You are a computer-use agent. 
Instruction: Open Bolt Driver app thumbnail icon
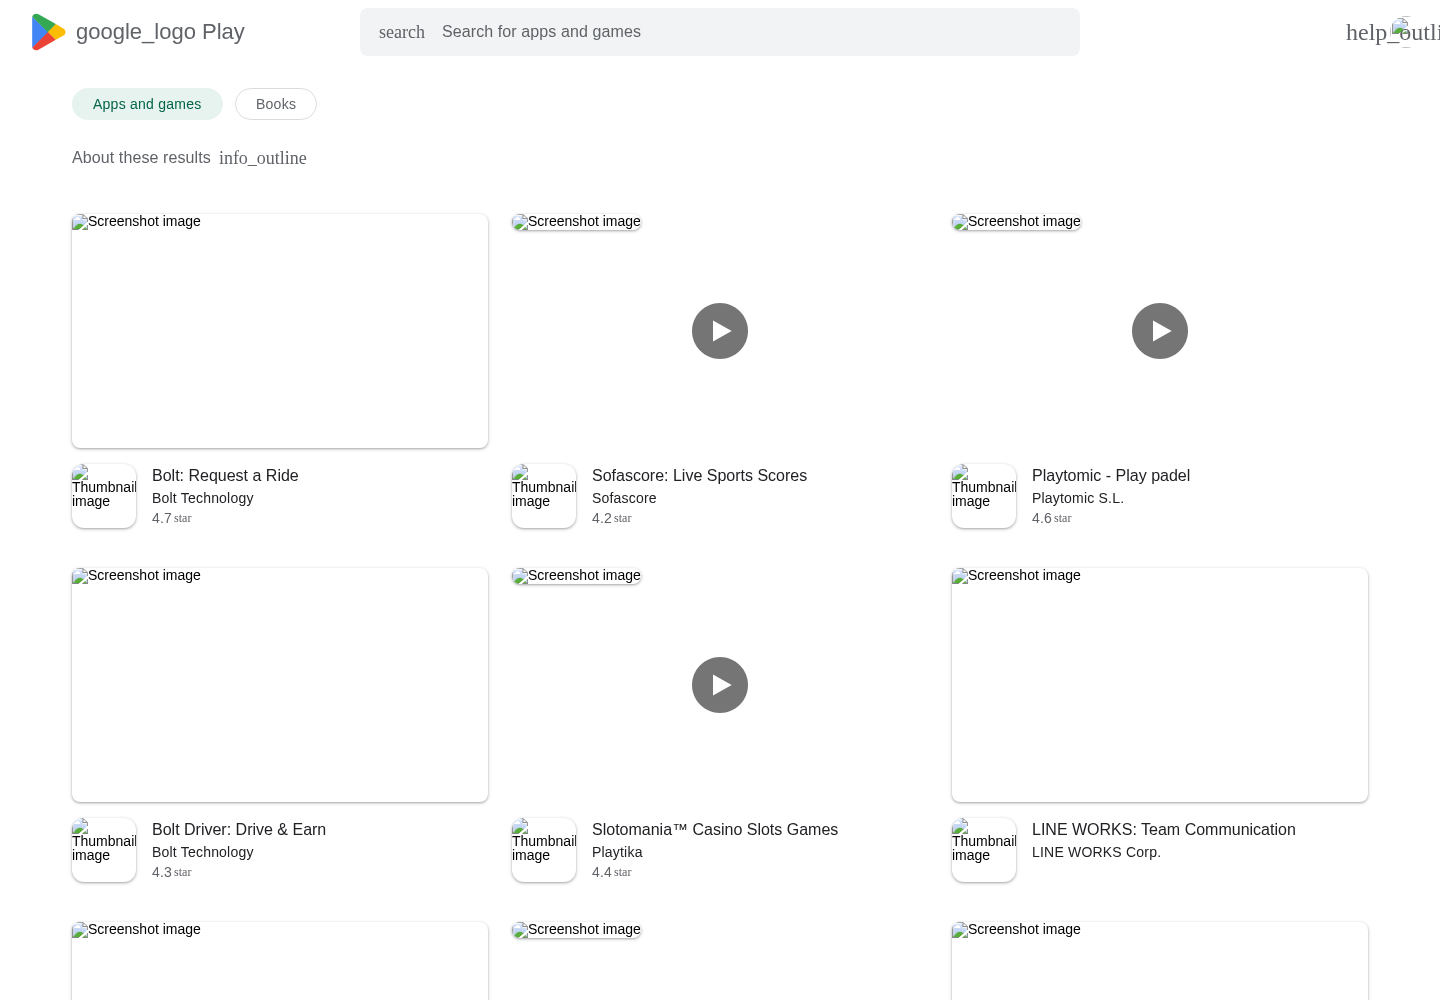click(x=104, y=850)
